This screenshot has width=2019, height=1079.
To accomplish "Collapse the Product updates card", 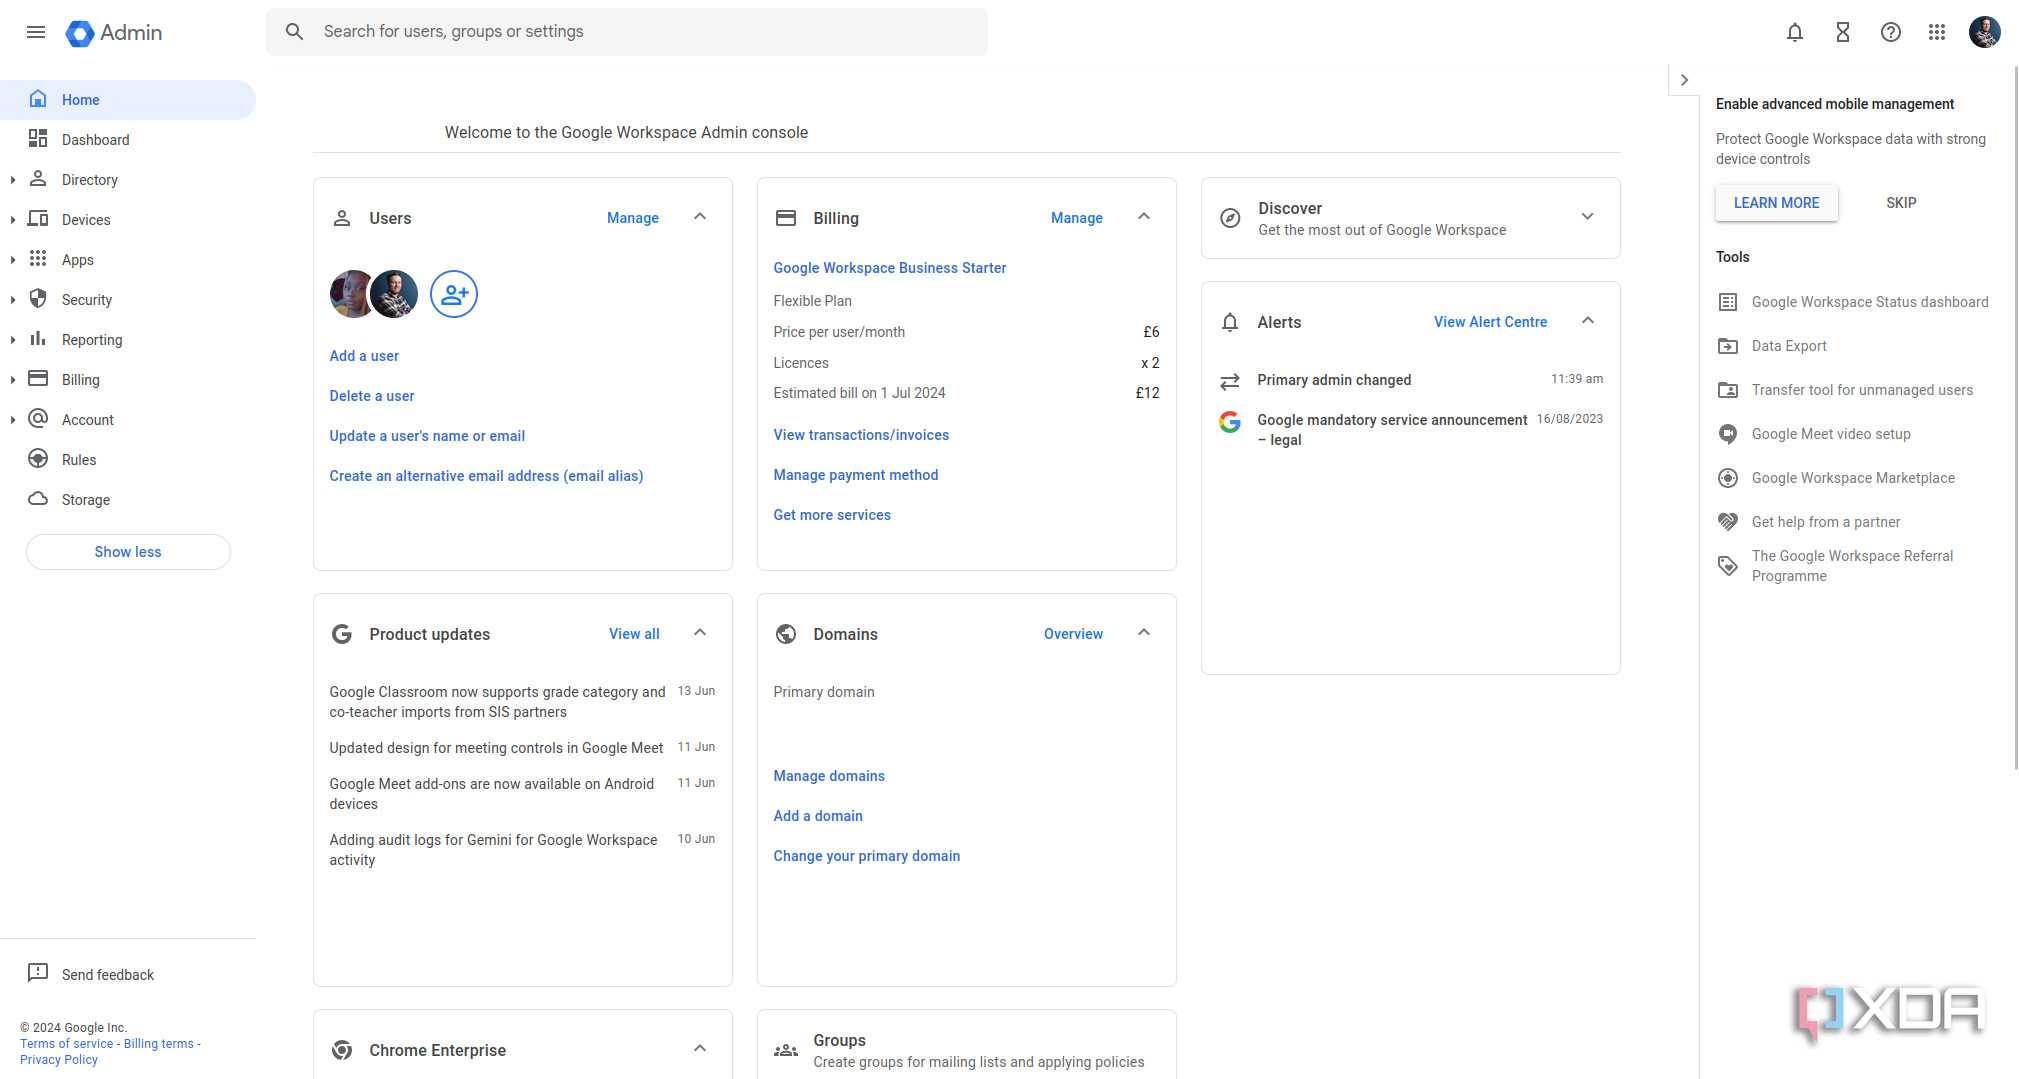I will coord(700,633).
